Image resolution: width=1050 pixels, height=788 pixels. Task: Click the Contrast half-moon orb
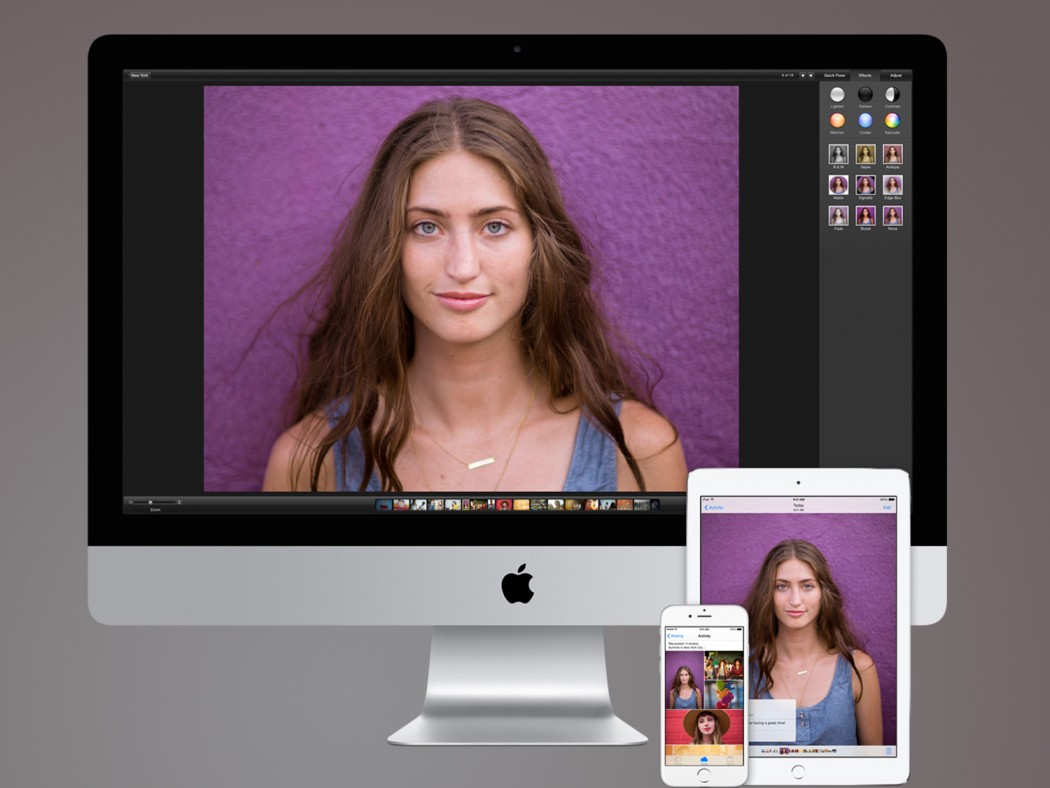click(x=892, y=95)
